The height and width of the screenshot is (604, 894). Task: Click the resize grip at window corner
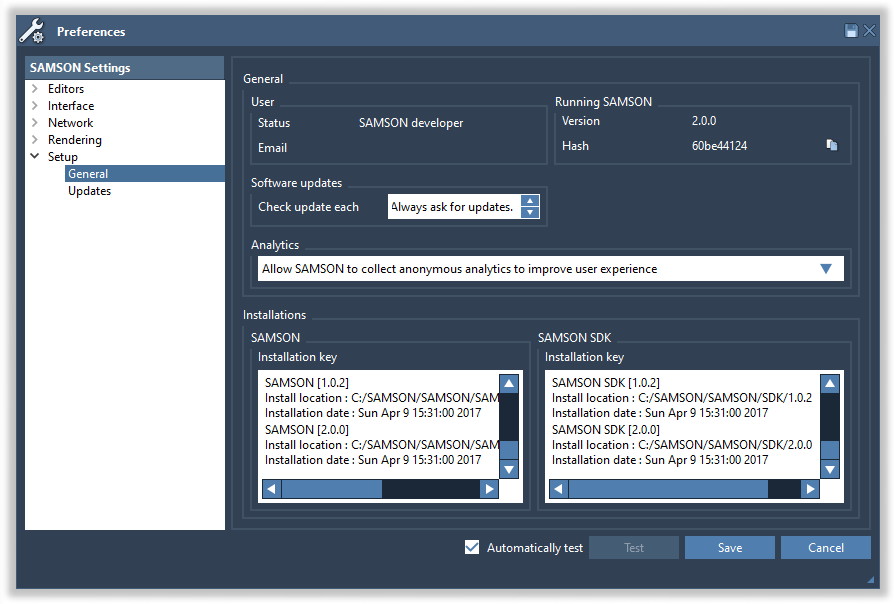pyautogui.click(x=869, y=579)
